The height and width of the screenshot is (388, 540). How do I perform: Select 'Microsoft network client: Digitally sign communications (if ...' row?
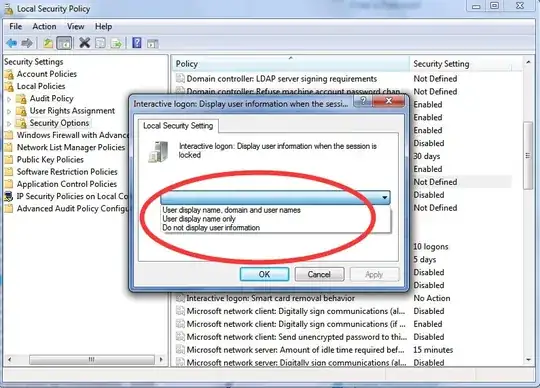(296, 324)
